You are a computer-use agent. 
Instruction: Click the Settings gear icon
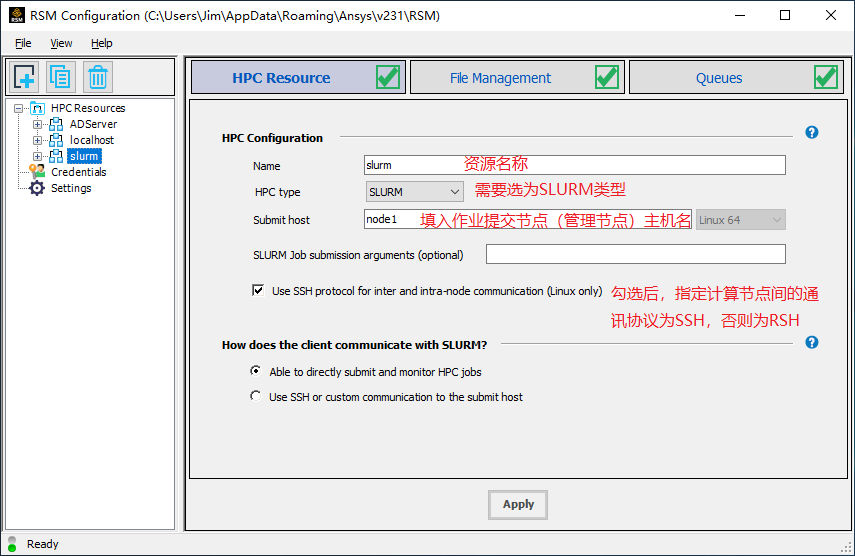point(37,188)
